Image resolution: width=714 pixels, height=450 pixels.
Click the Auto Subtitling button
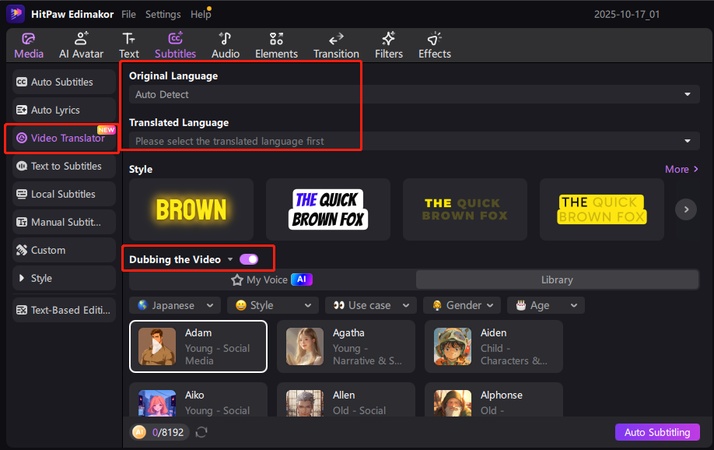coord(657,432)
